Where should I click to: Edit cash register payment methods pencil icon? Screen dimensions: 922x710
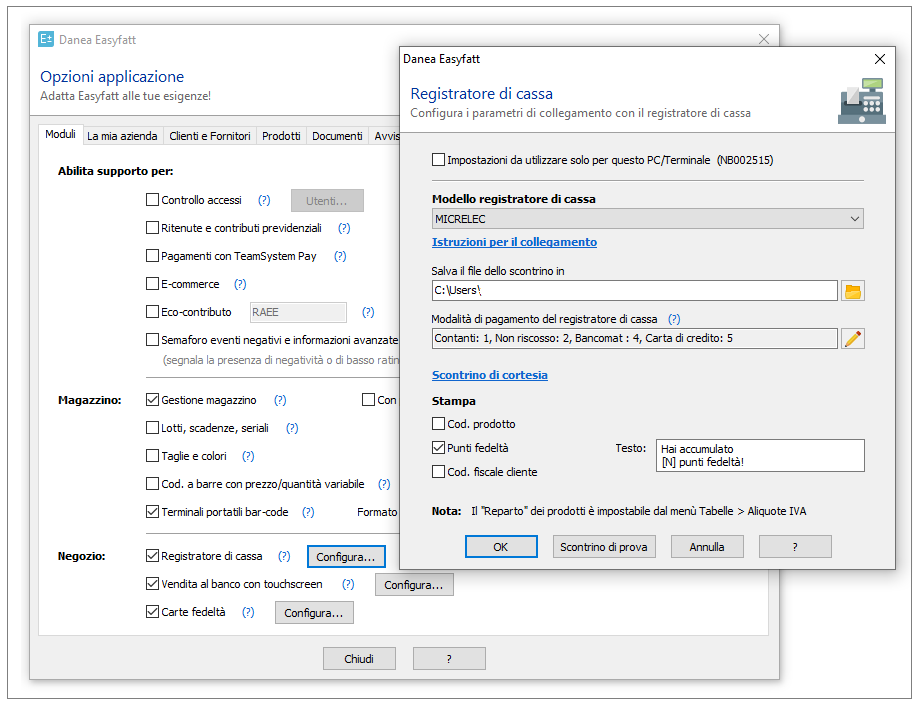coord(852,338)
